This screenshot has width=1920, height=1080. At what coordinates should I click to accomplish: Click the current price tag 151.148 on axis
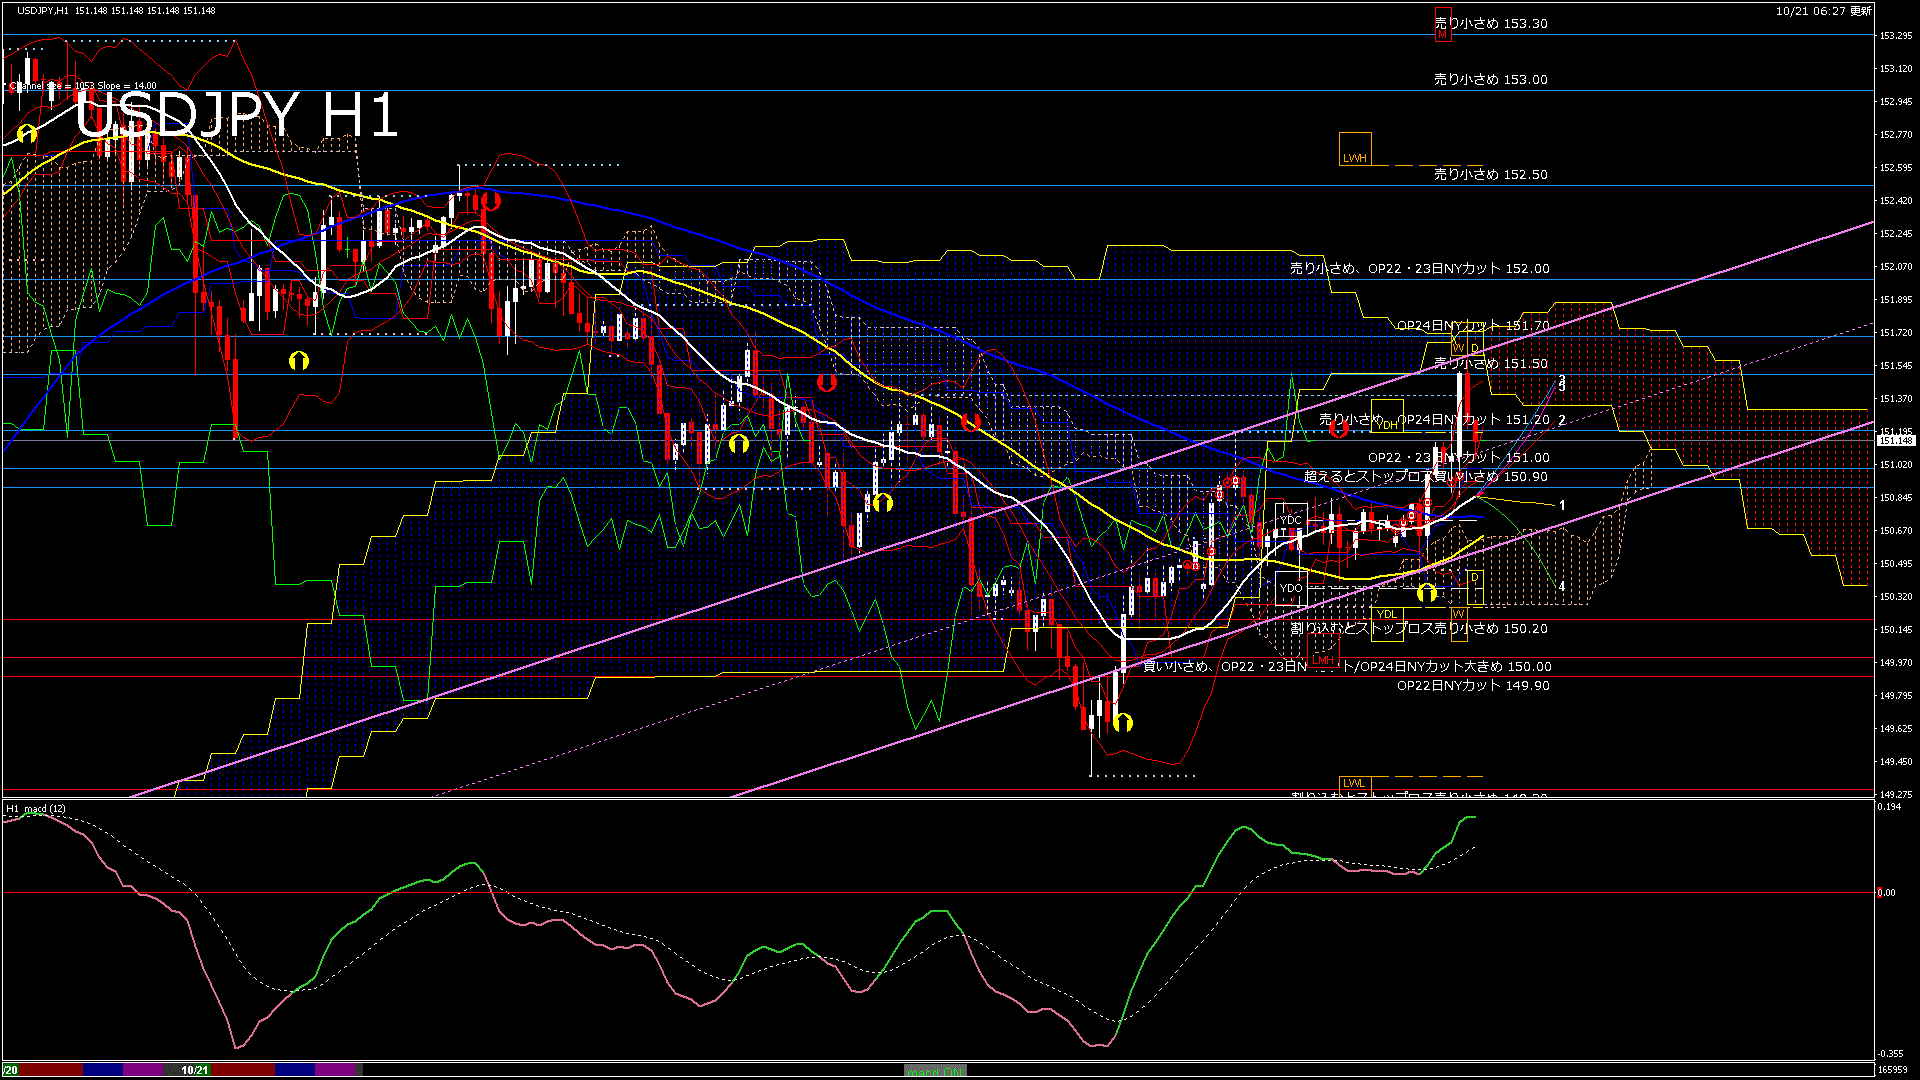click(1895, 440)
